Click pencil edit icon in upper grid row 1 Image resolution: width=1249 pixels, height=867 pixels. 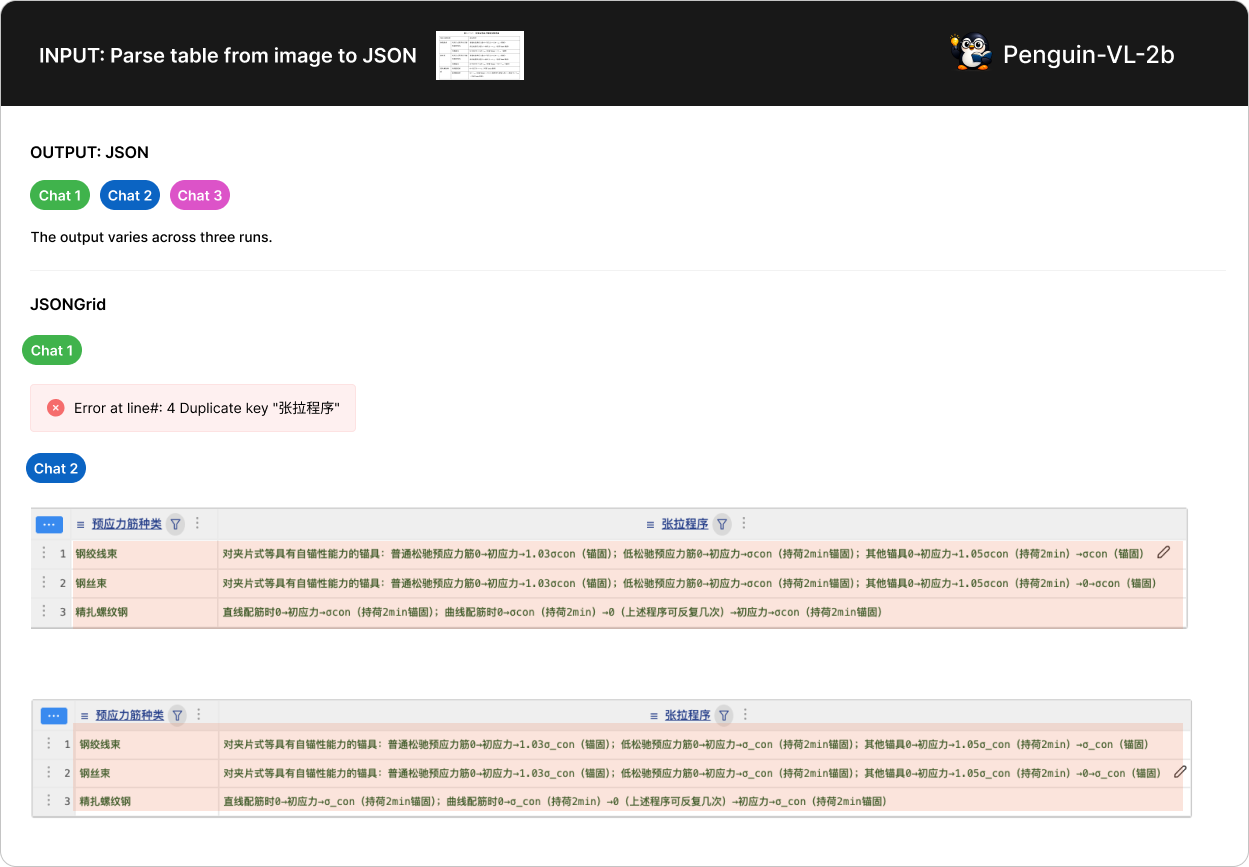point(1163,552)
